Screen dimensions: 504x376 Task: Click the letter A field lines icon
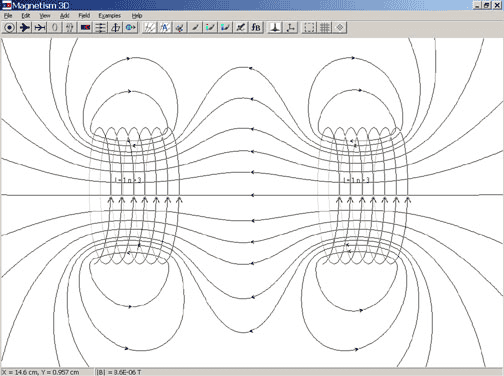coord(164,28)
